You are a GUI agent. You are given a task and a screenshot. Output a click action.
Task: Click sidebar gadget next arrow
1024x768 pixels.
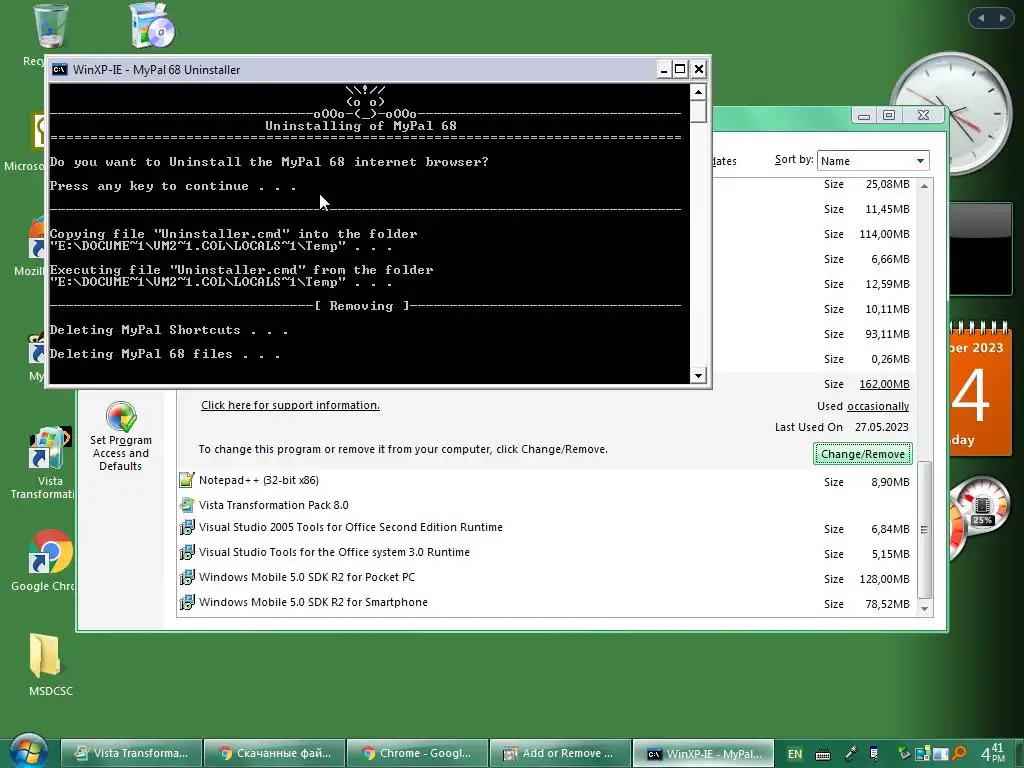pyautogui.click(x=1002, y=18)
